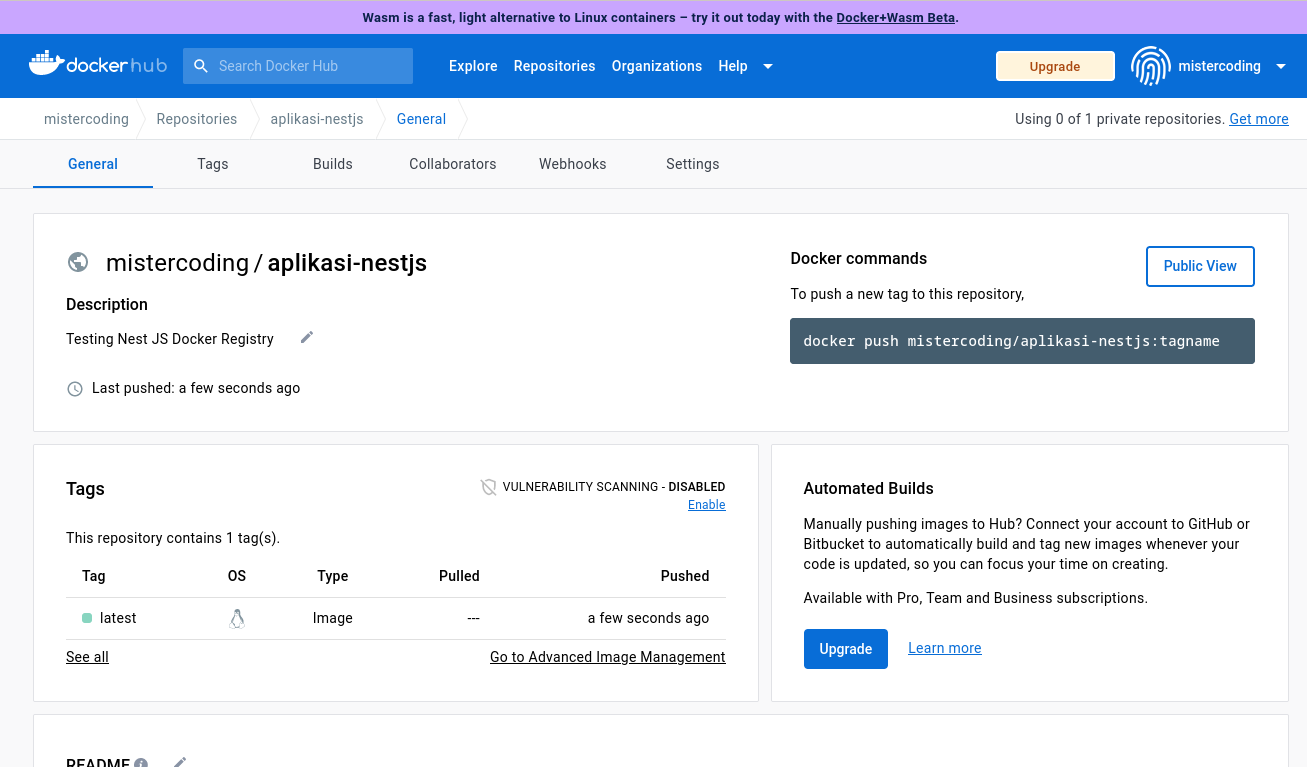
Task: Click the Image type cell
Action: point(333,618)
